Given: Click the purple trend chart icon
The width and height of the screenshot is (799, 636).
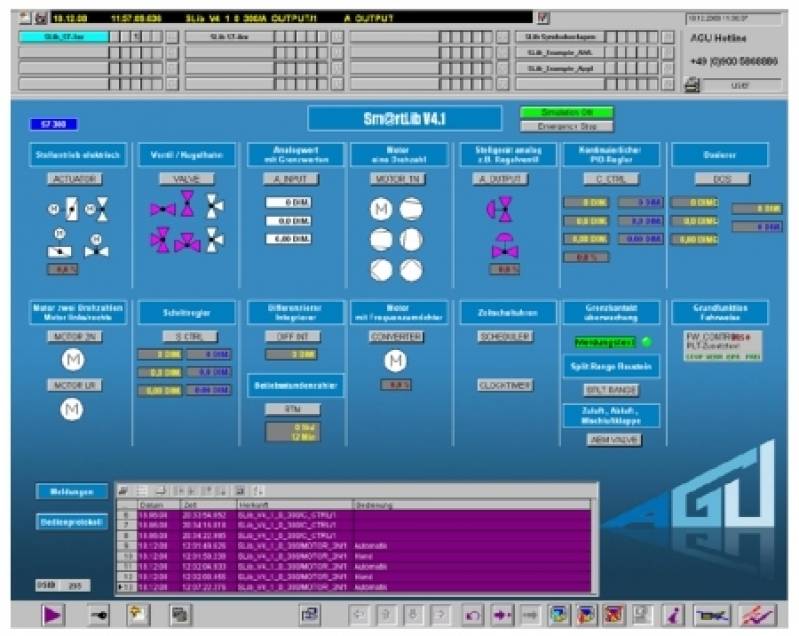Looking at the screenshot, I should 758,615.
